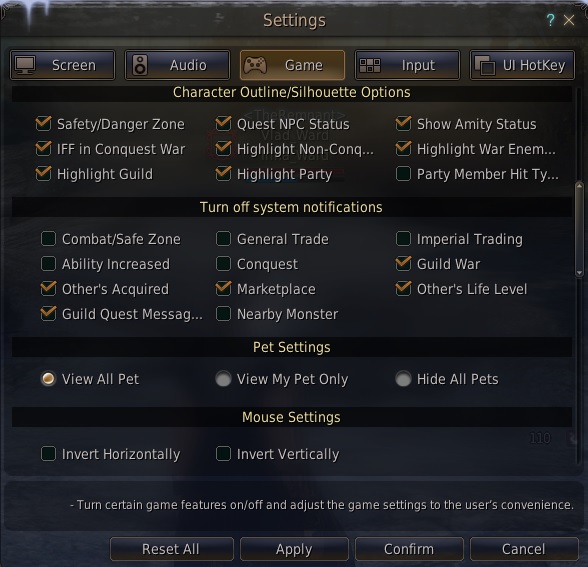The image size is (588, 567).
Task: Click the monitor icon on Screen tab
Action: 26,65
